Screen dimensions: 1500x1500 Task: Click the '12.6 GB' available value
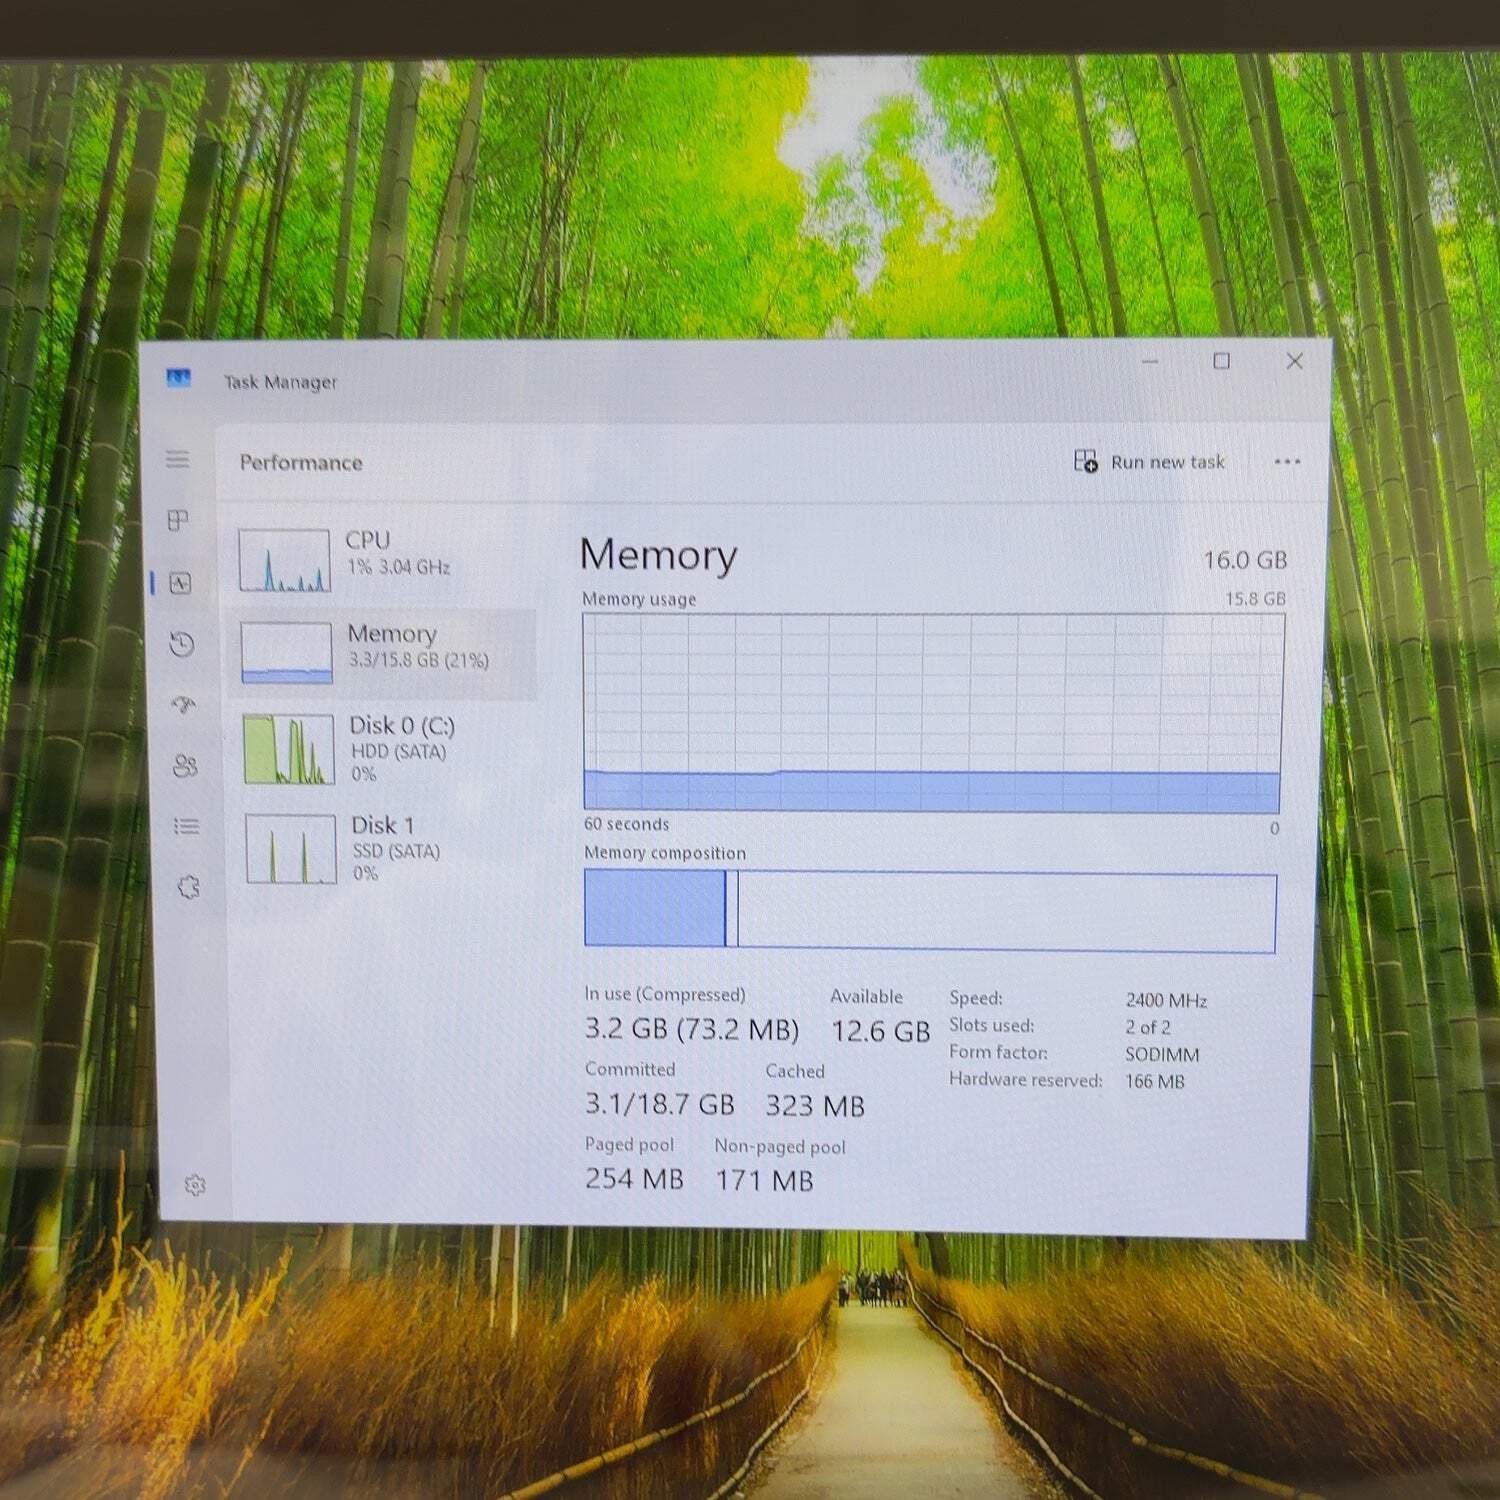pos(881,1031)
